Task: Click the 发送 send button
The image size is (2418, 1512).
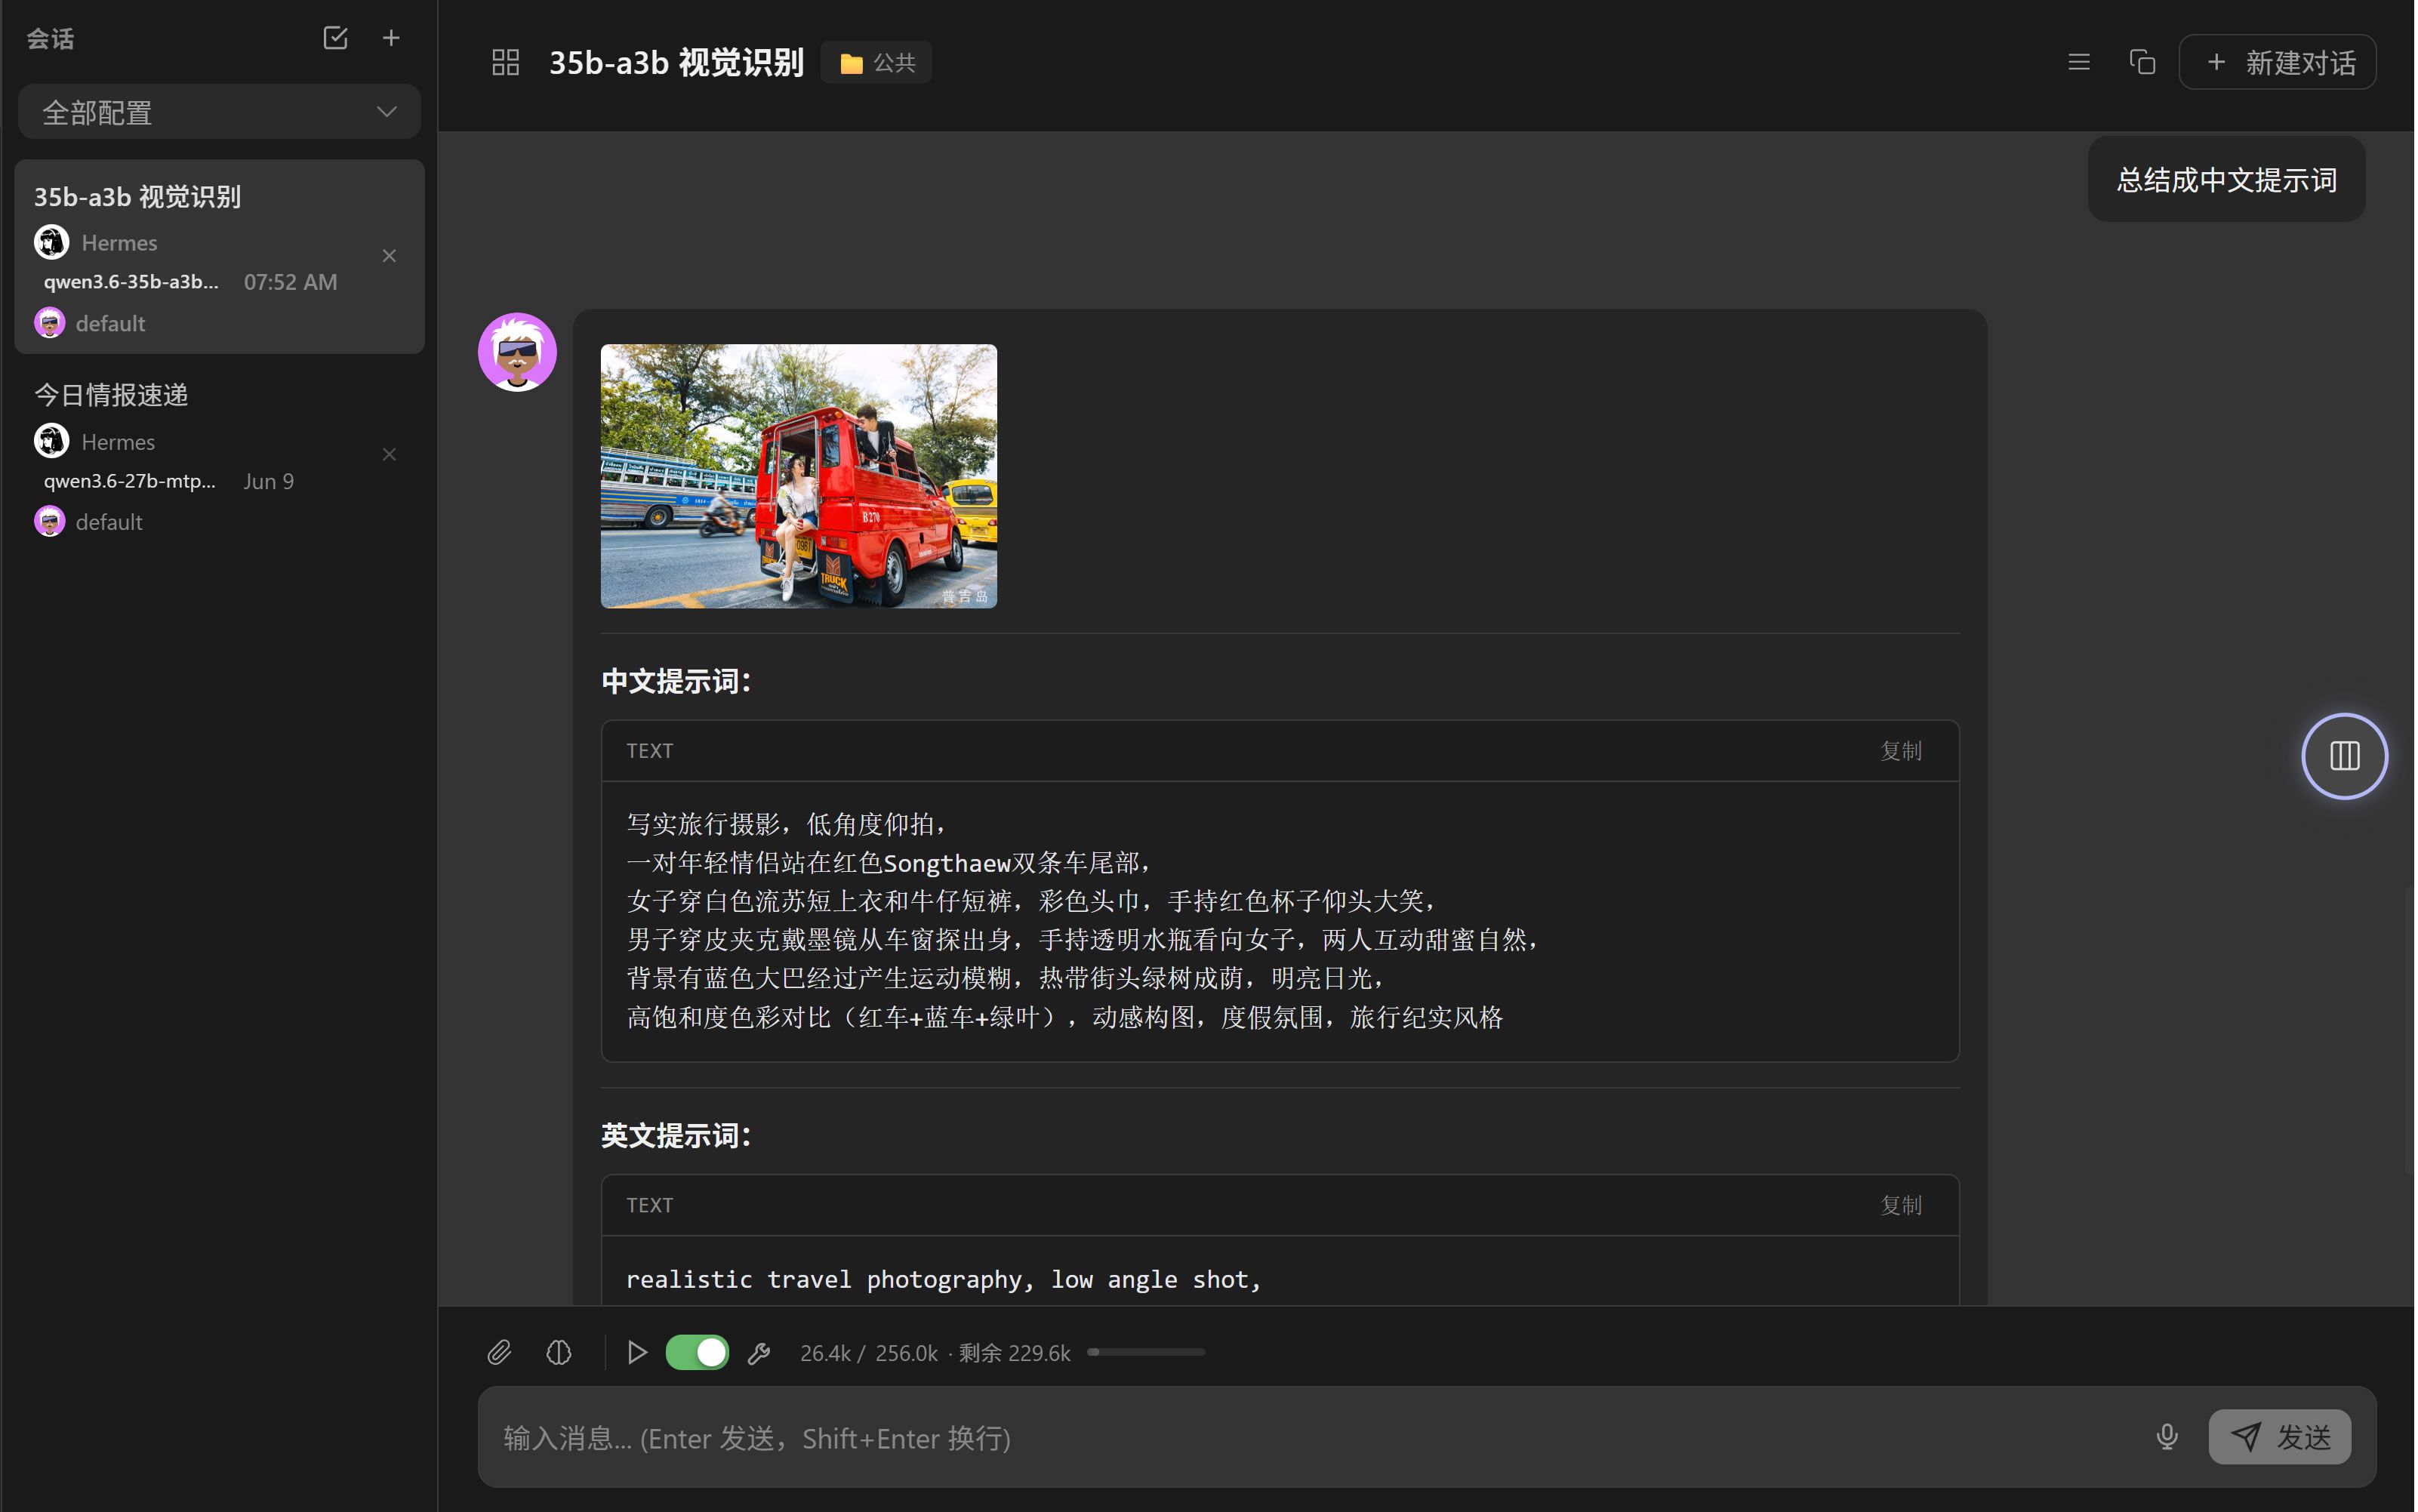Action: click(2279, 1437)
